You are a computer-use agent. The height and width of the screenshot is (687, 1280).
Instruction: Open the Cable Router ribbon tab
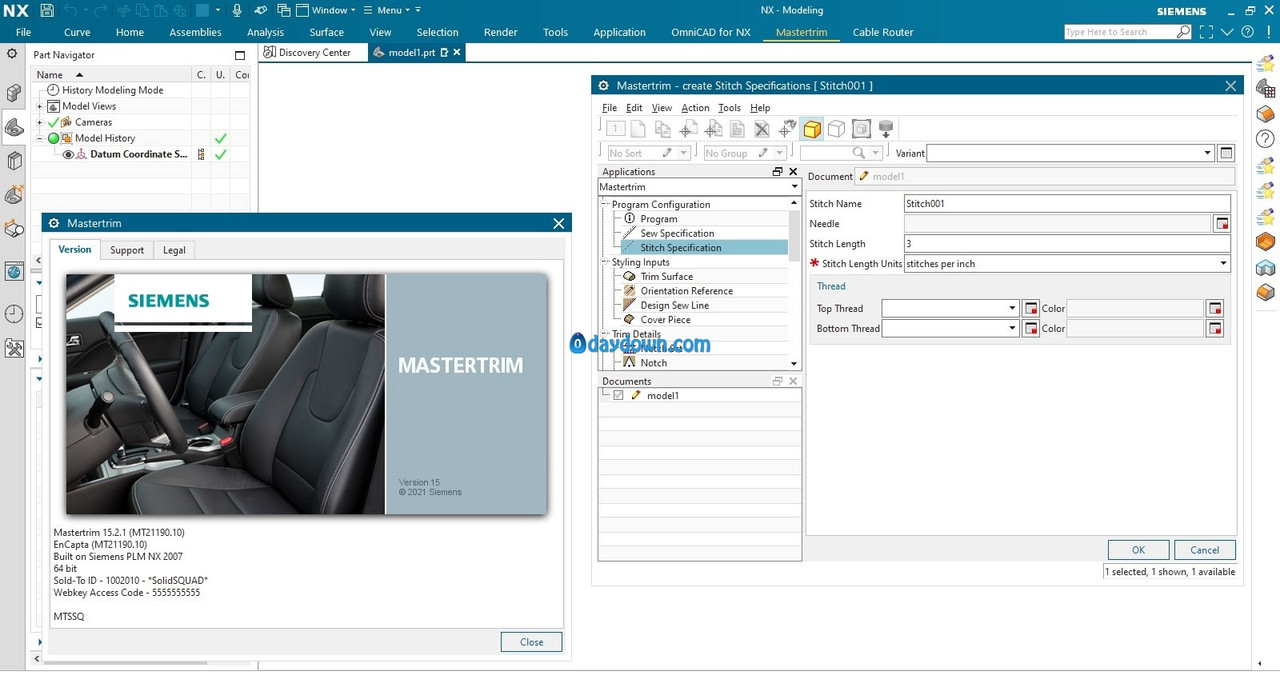[883, 32]
